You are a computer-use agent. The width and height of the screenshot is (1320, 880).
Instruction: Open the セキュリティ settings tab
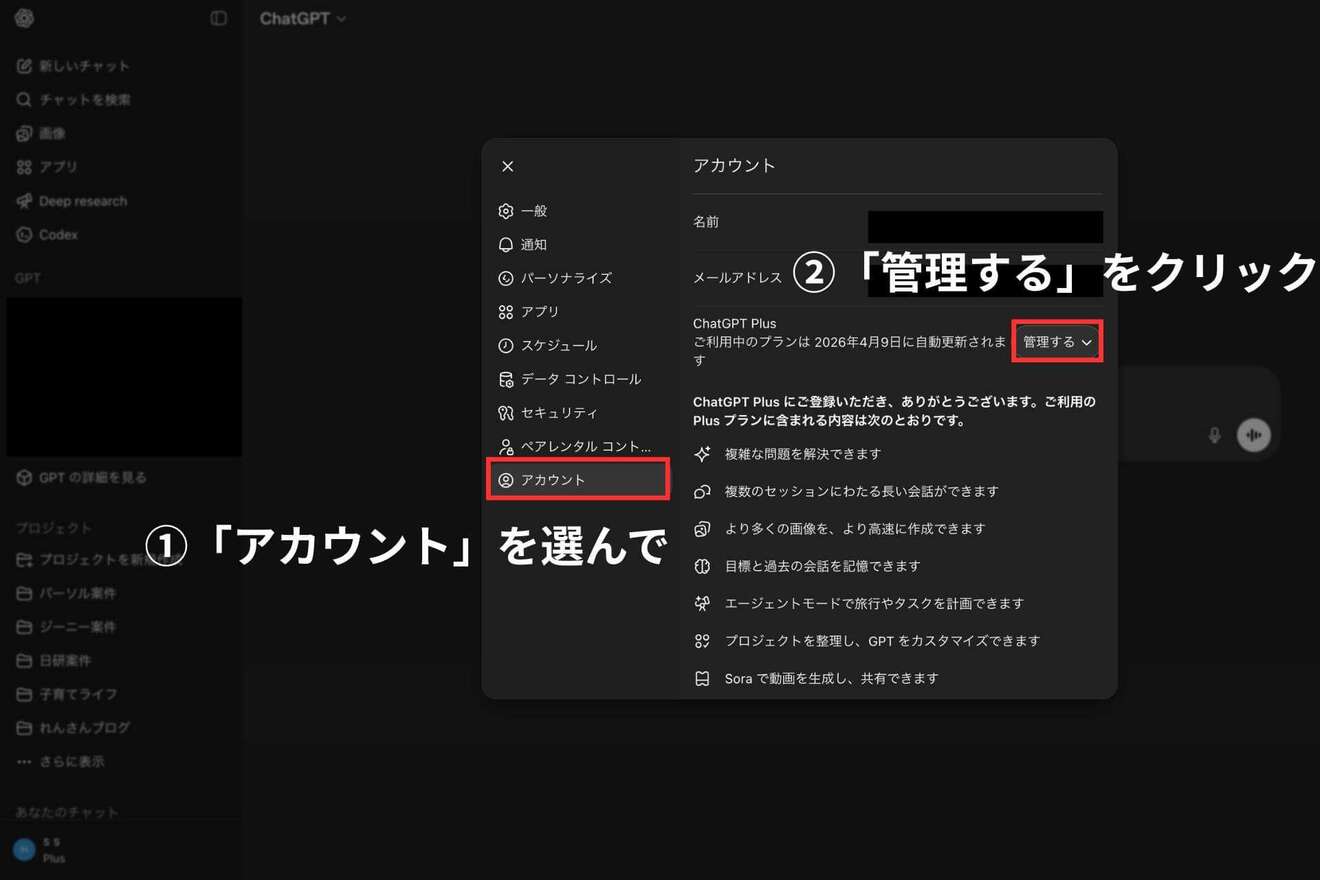(x=578, y=413)
